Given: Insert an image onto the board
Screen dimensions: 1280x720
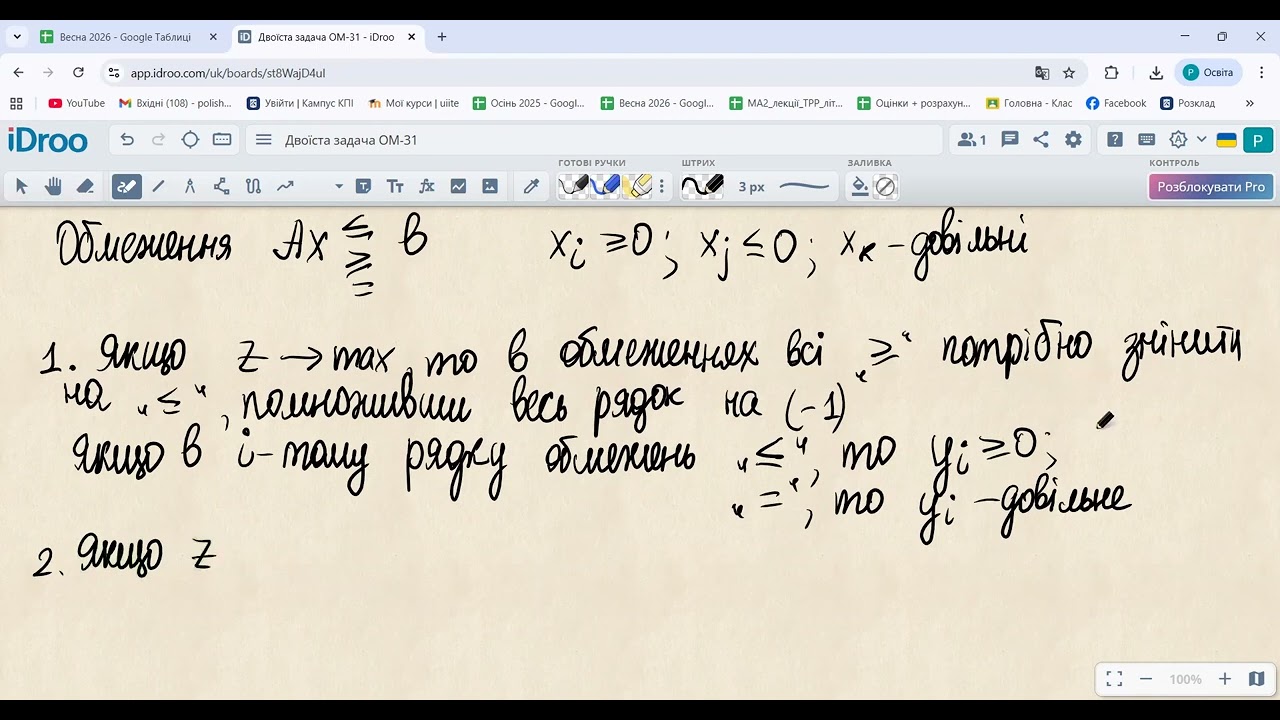Looking at the screenshot, I should (x=490, y=186).
